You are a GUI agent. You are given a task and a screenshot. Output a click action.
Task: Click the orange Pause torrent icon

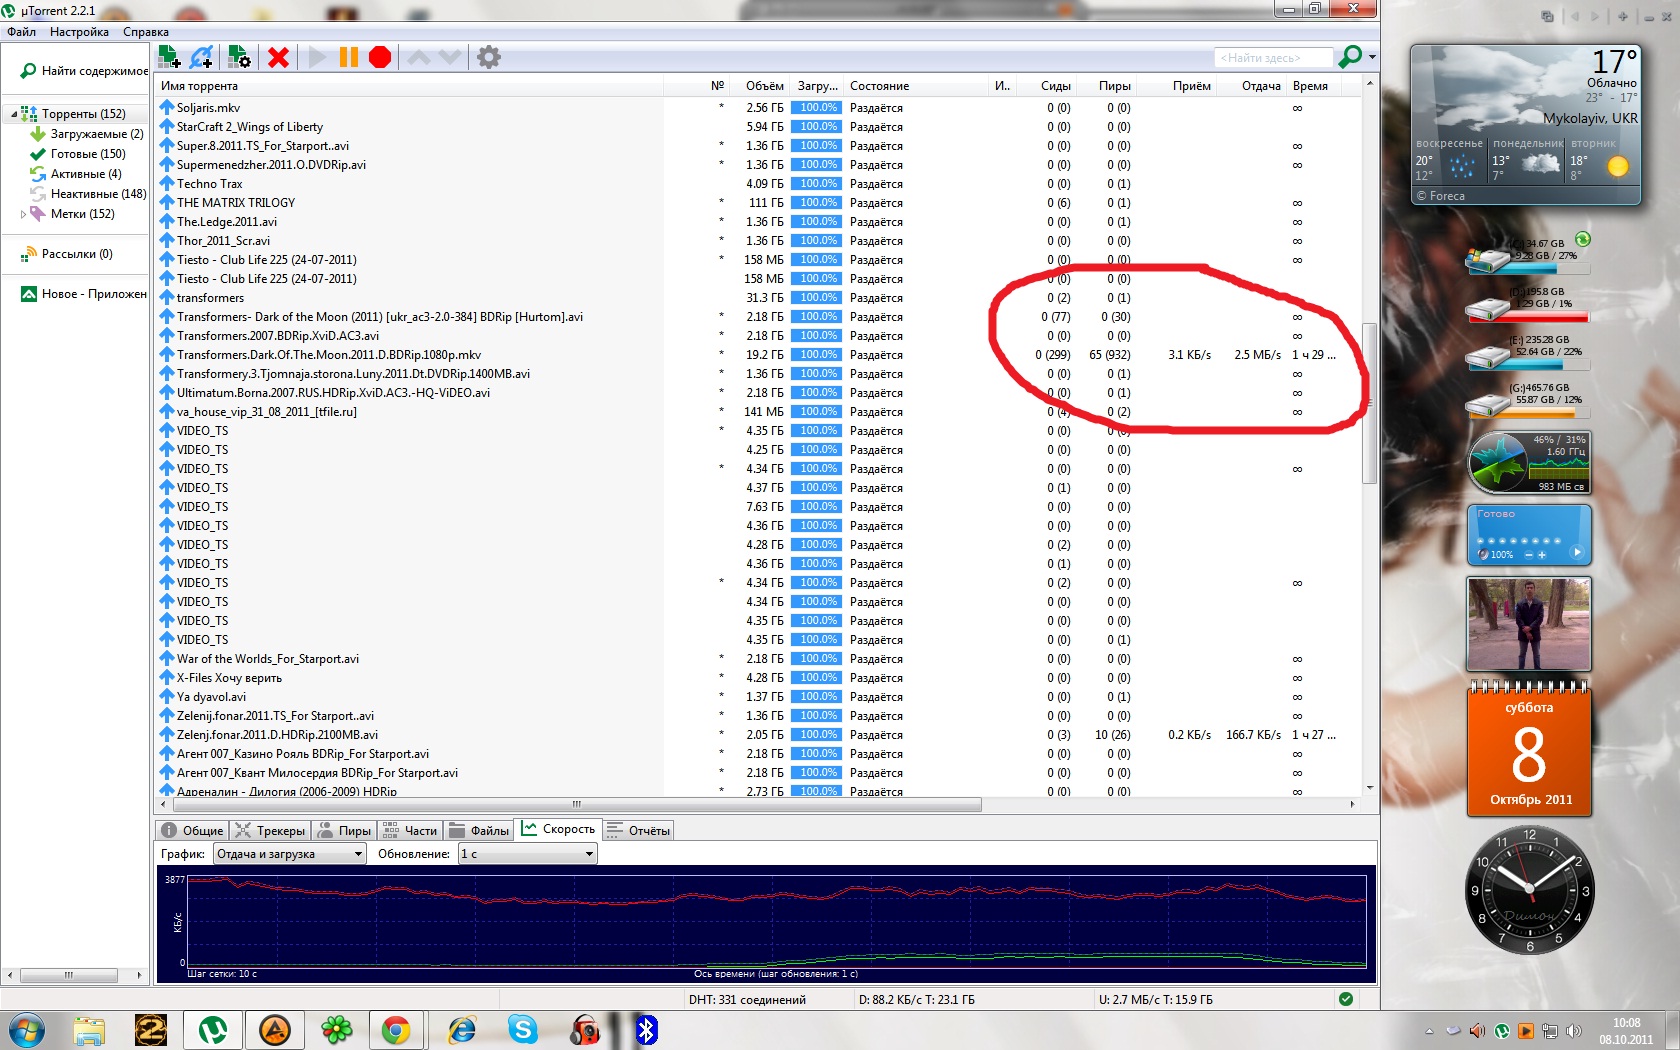pos(348,57)
